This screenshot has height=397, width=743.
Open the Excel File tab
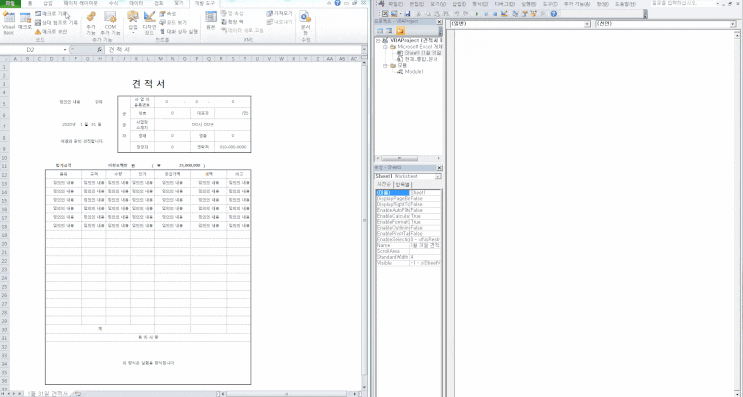(10, 3)
